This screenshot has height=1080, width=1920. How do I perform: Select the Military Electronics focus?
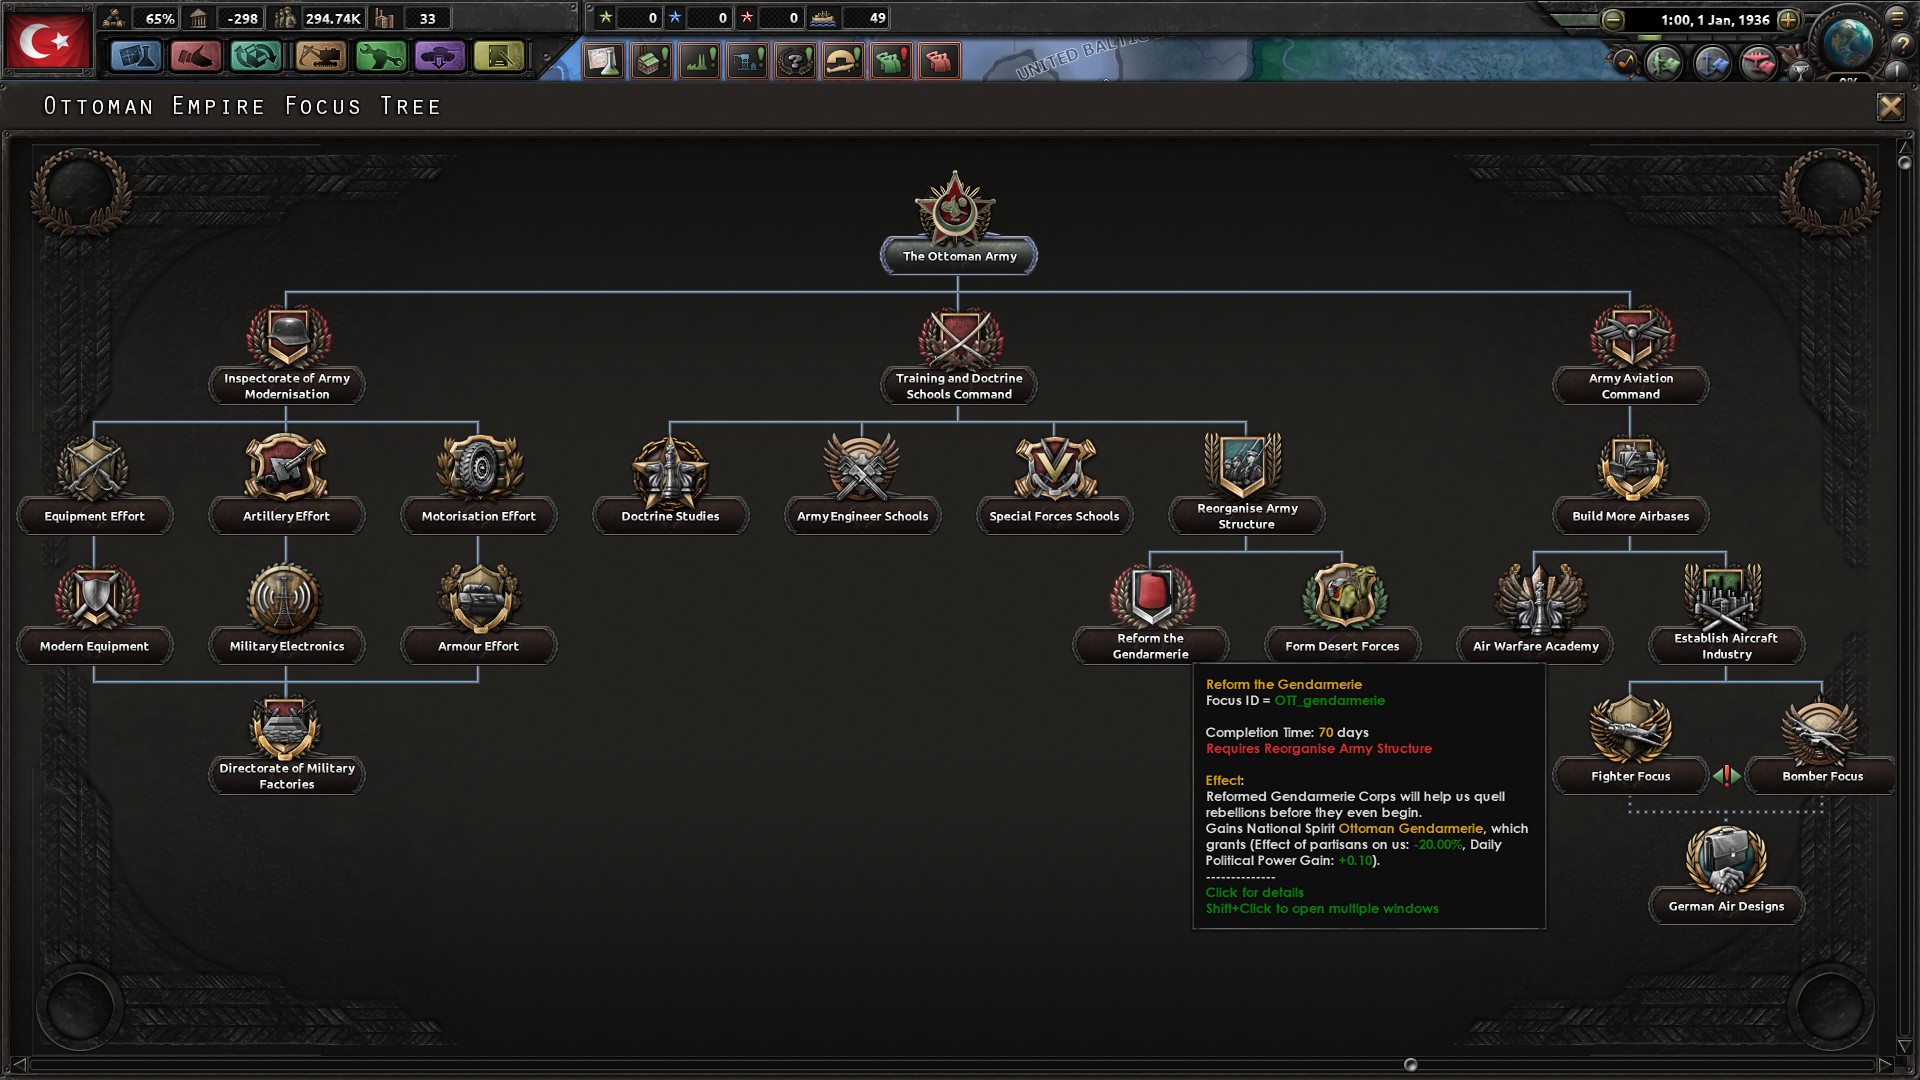coord(286,612)
